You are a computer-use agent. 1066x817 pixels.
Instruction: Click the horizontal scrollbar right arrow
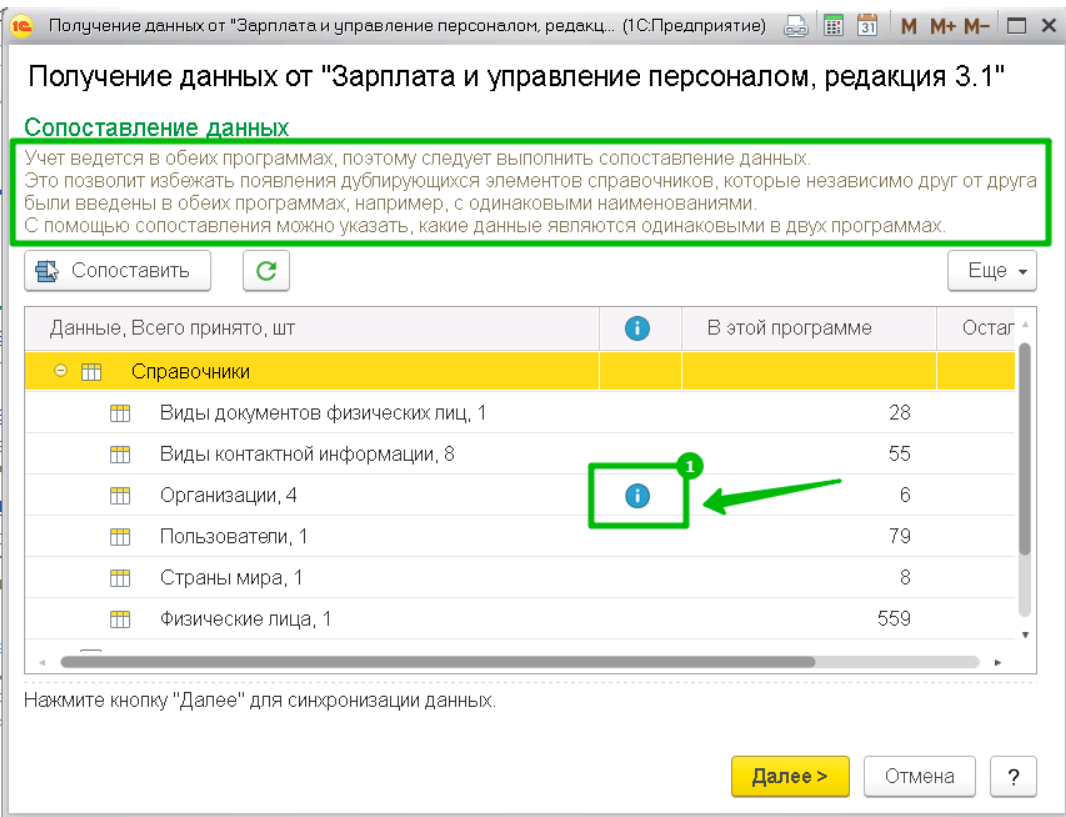pyautogui.click(x=997, y=662)
